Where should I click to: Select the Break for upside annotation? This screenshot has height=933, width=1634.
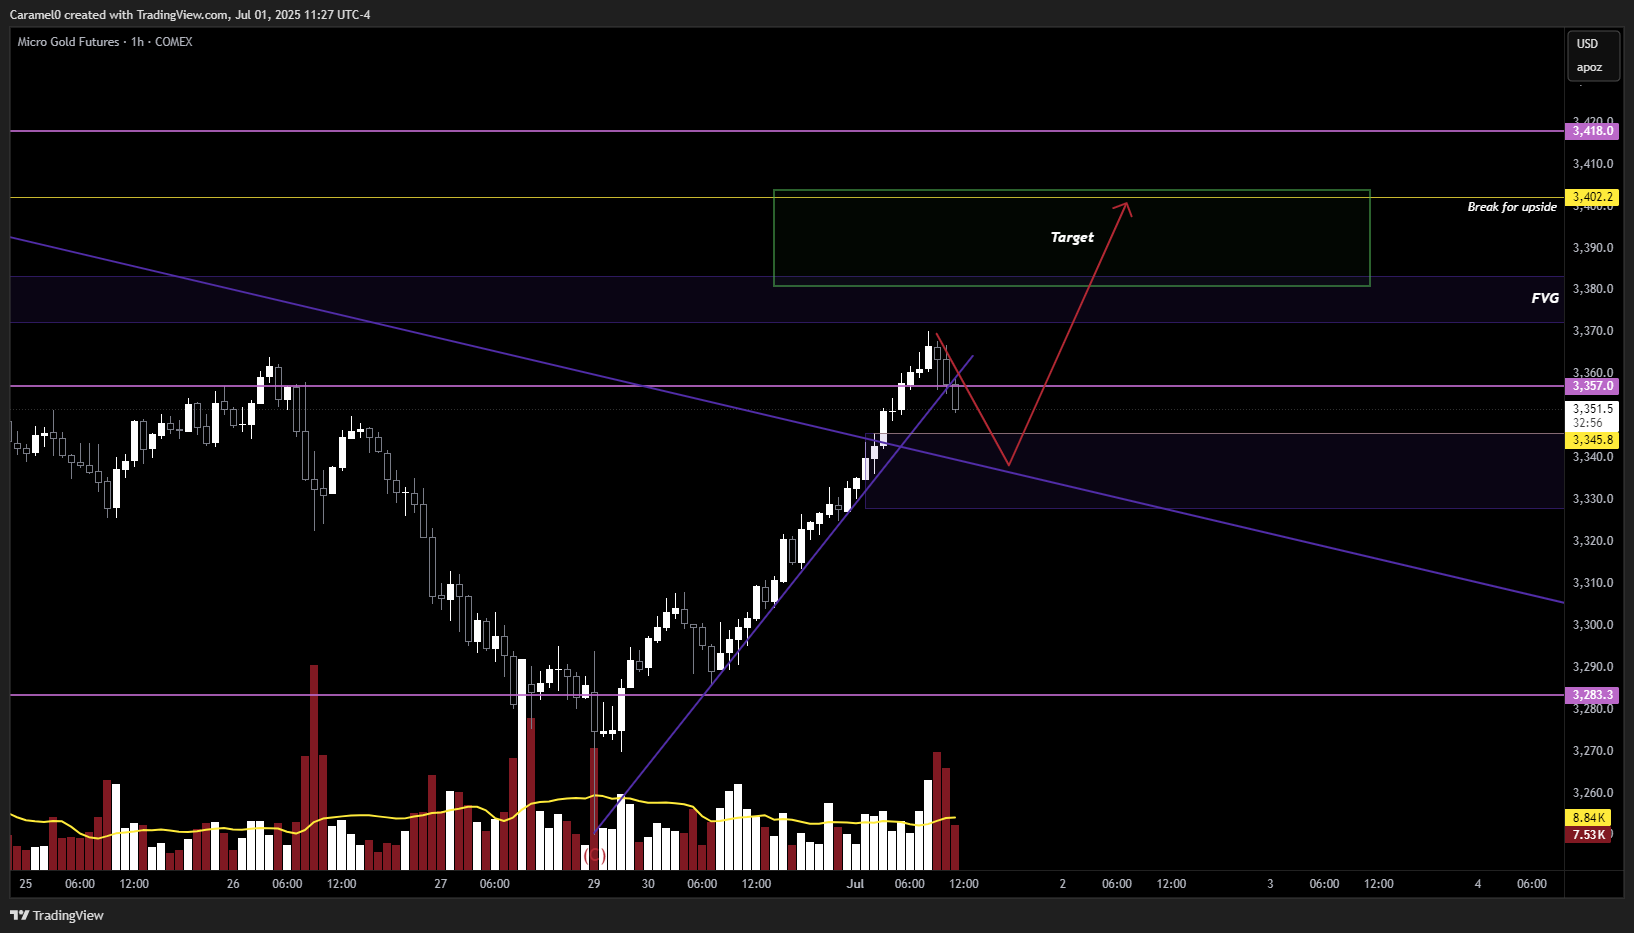1512,207
